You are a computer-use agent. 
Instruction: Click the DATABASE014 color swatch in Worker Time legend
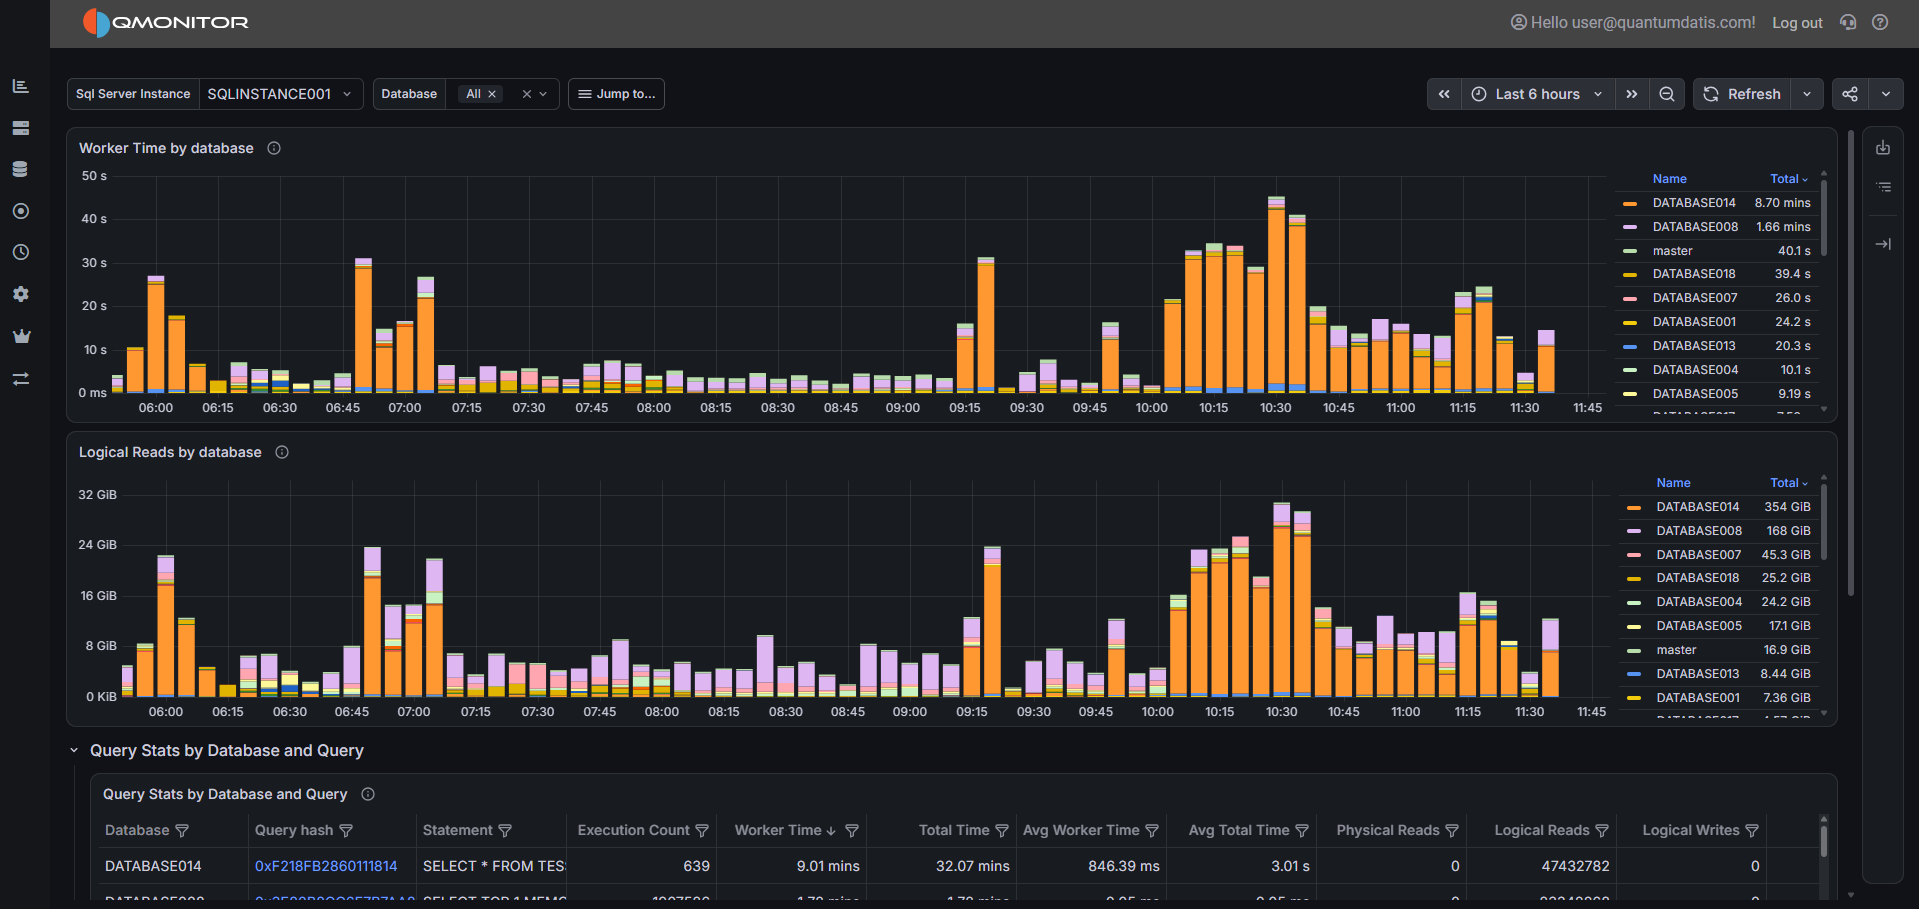[x=1630, y=203]
